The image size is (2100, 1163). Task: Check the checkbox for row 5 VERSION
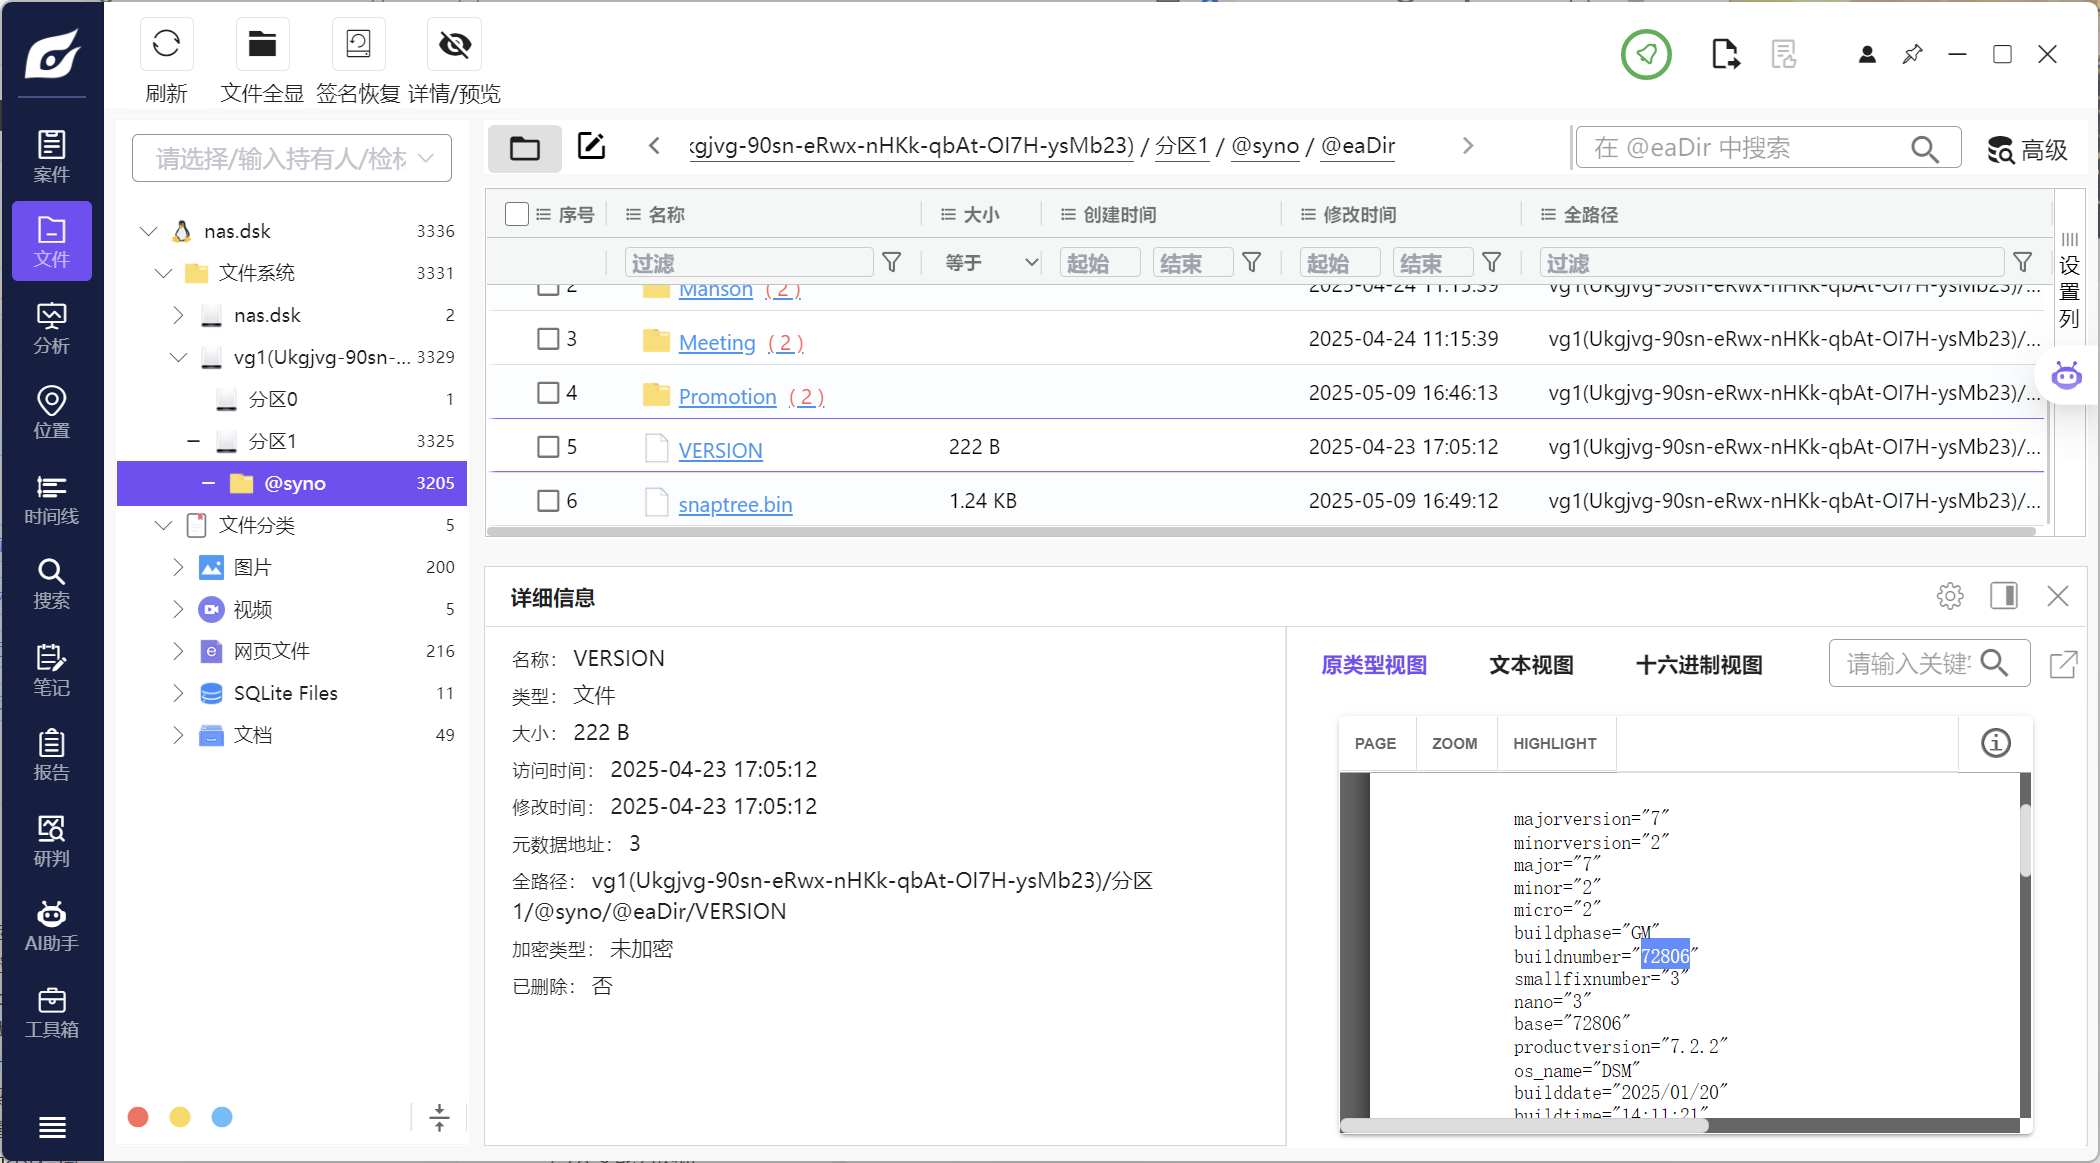tap(548, 447)
